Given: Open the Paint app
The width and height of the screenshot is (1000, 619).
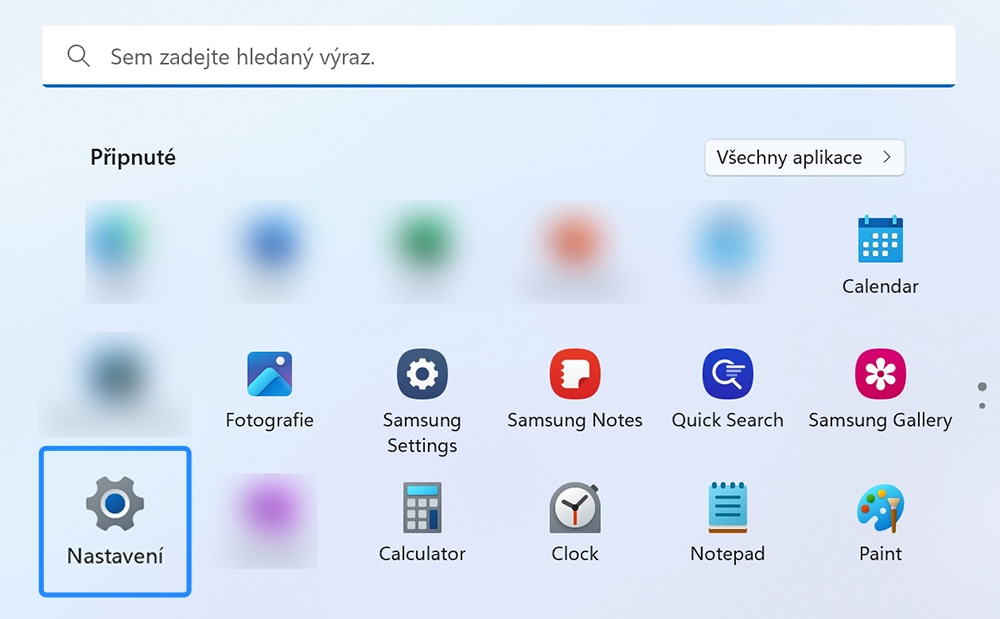Looking at the screenshot, I should click(880, 507).
